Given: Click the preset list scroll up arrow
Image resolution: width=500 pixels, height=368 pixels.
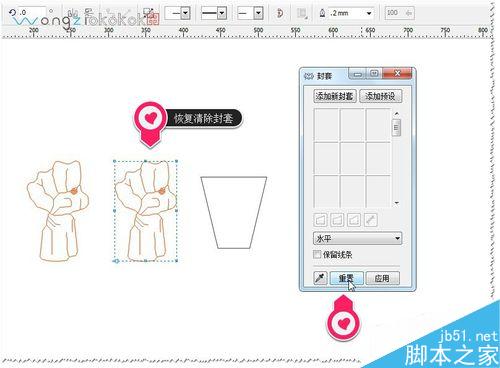Looking at the screenshot, I should point(396,114).
